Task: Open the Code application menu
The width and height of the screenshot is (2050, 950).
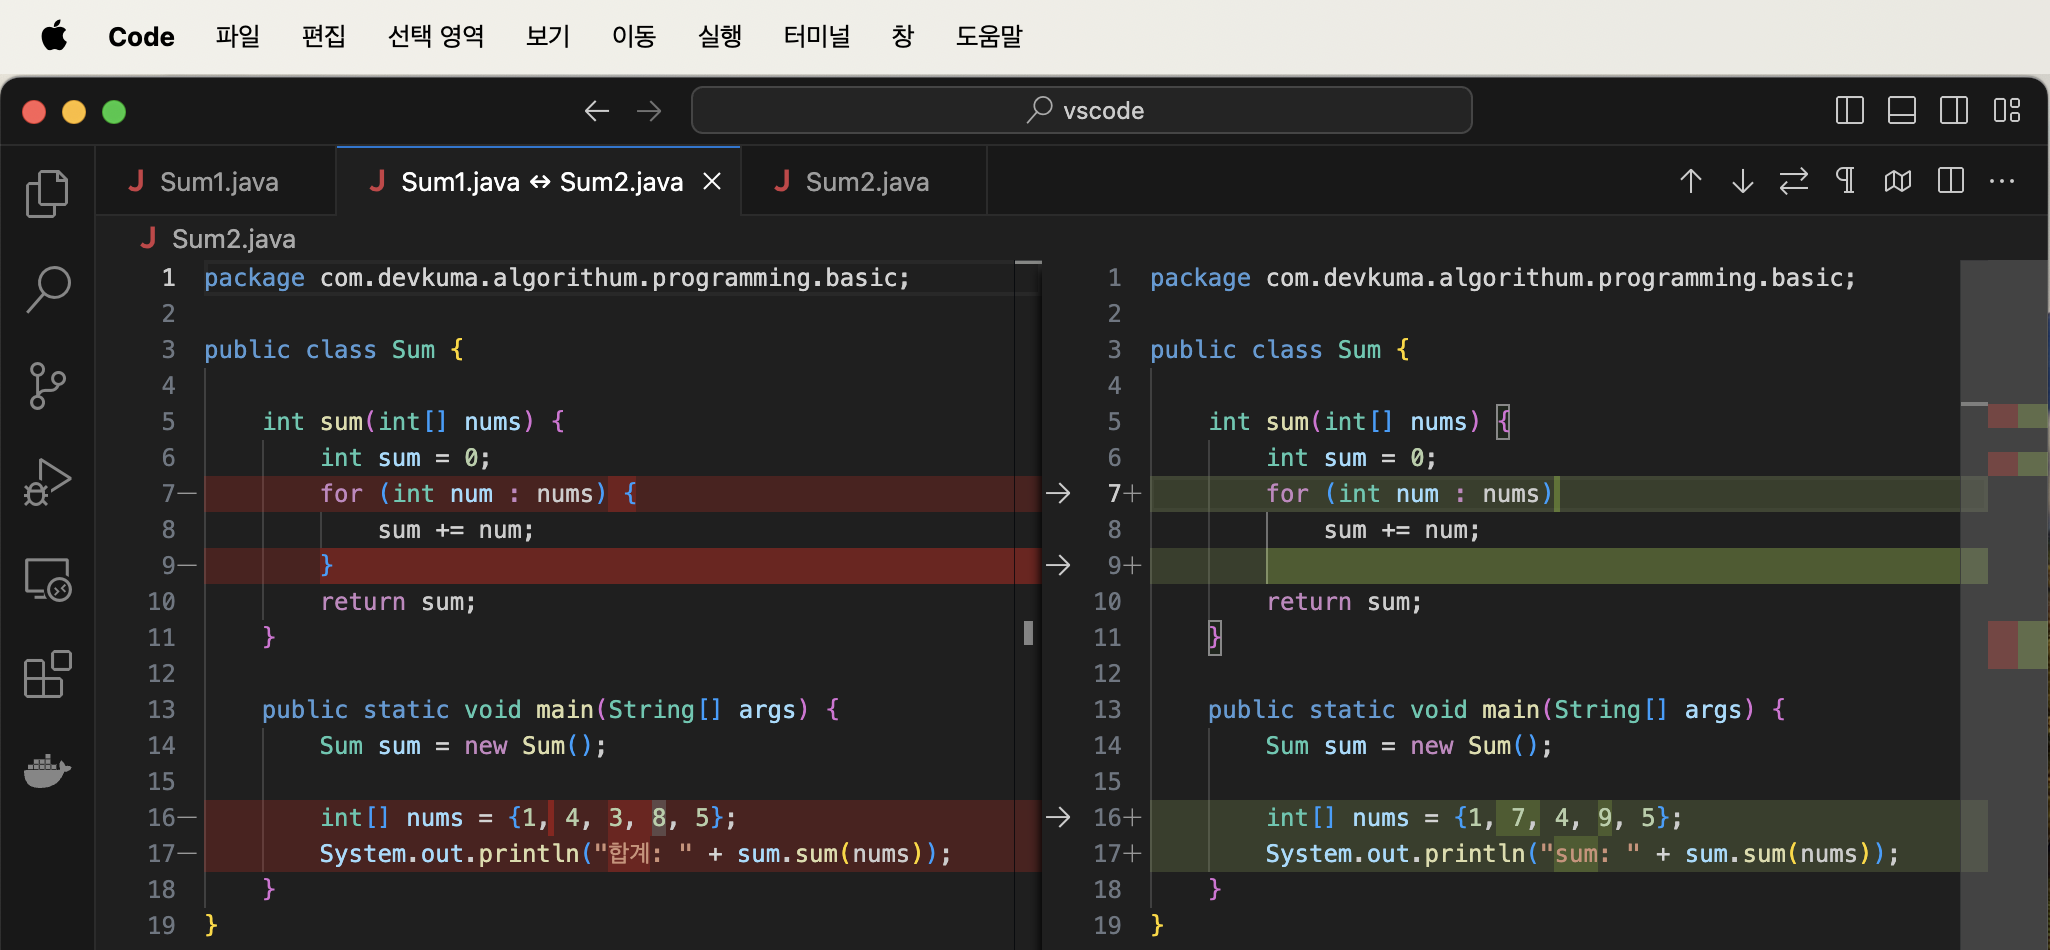Action: coord(141,37)
